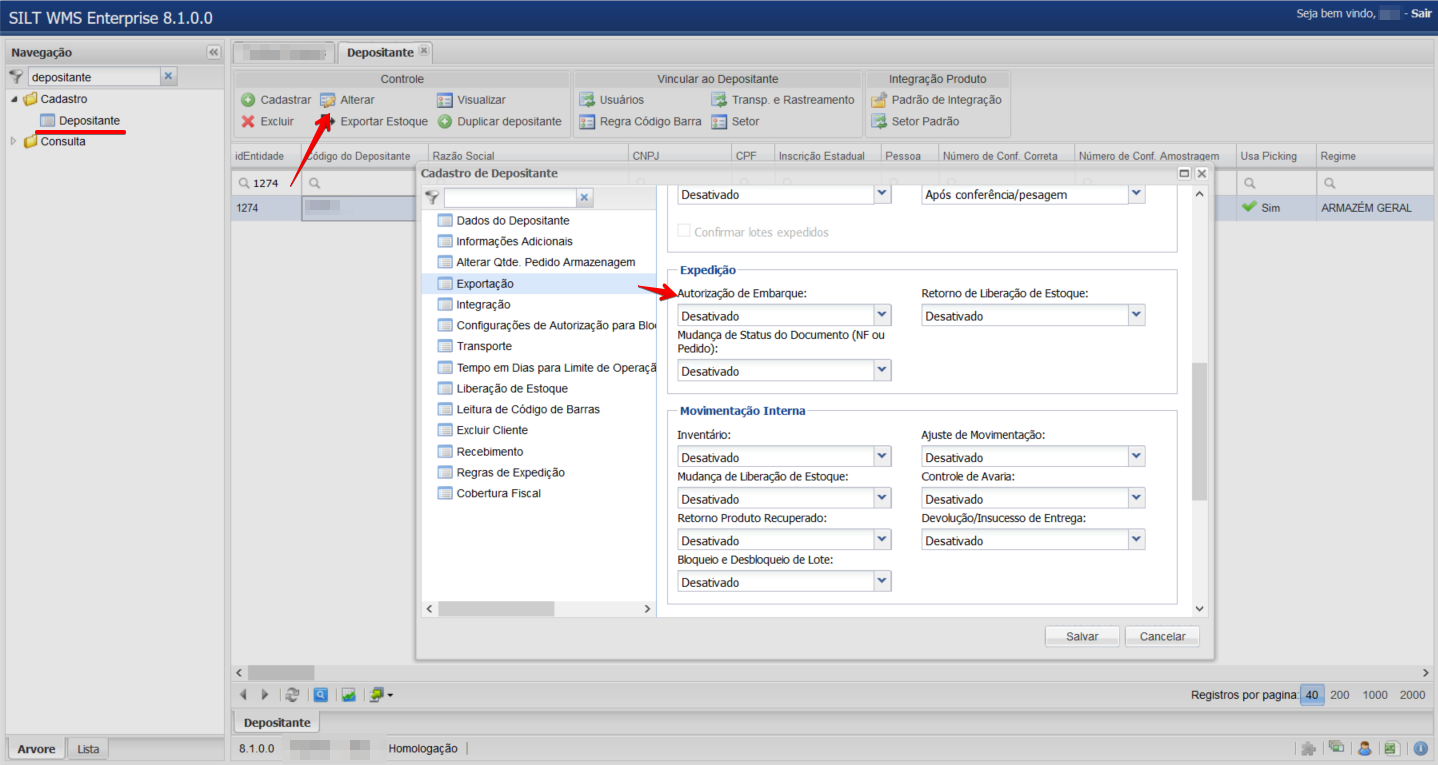Viewport: 1438px width, 765px height.
Task: Click the Padrão de Integração toolbar icon
Action: point(879,100)
